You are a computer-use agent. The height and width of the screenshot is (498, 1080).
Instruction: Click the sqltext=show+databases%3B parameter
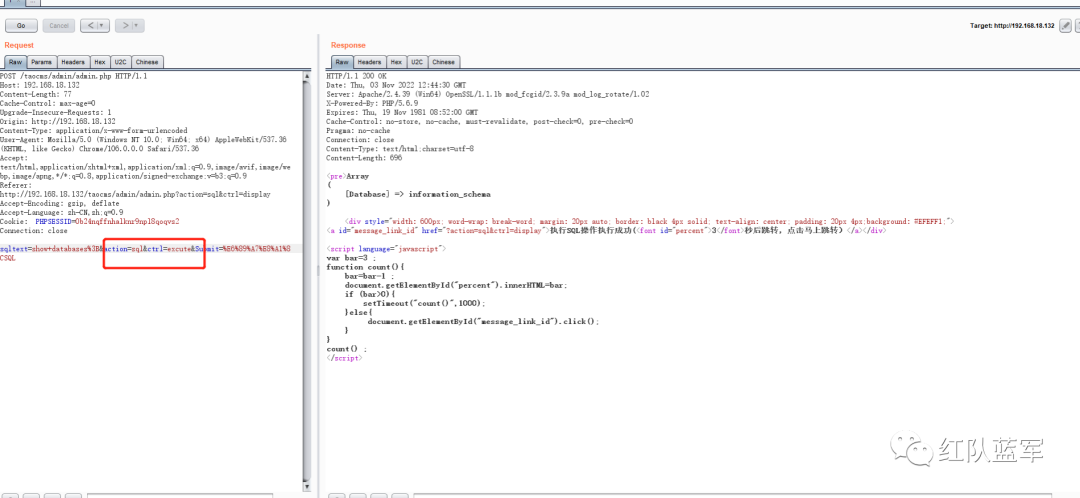(x=50, y=248)
